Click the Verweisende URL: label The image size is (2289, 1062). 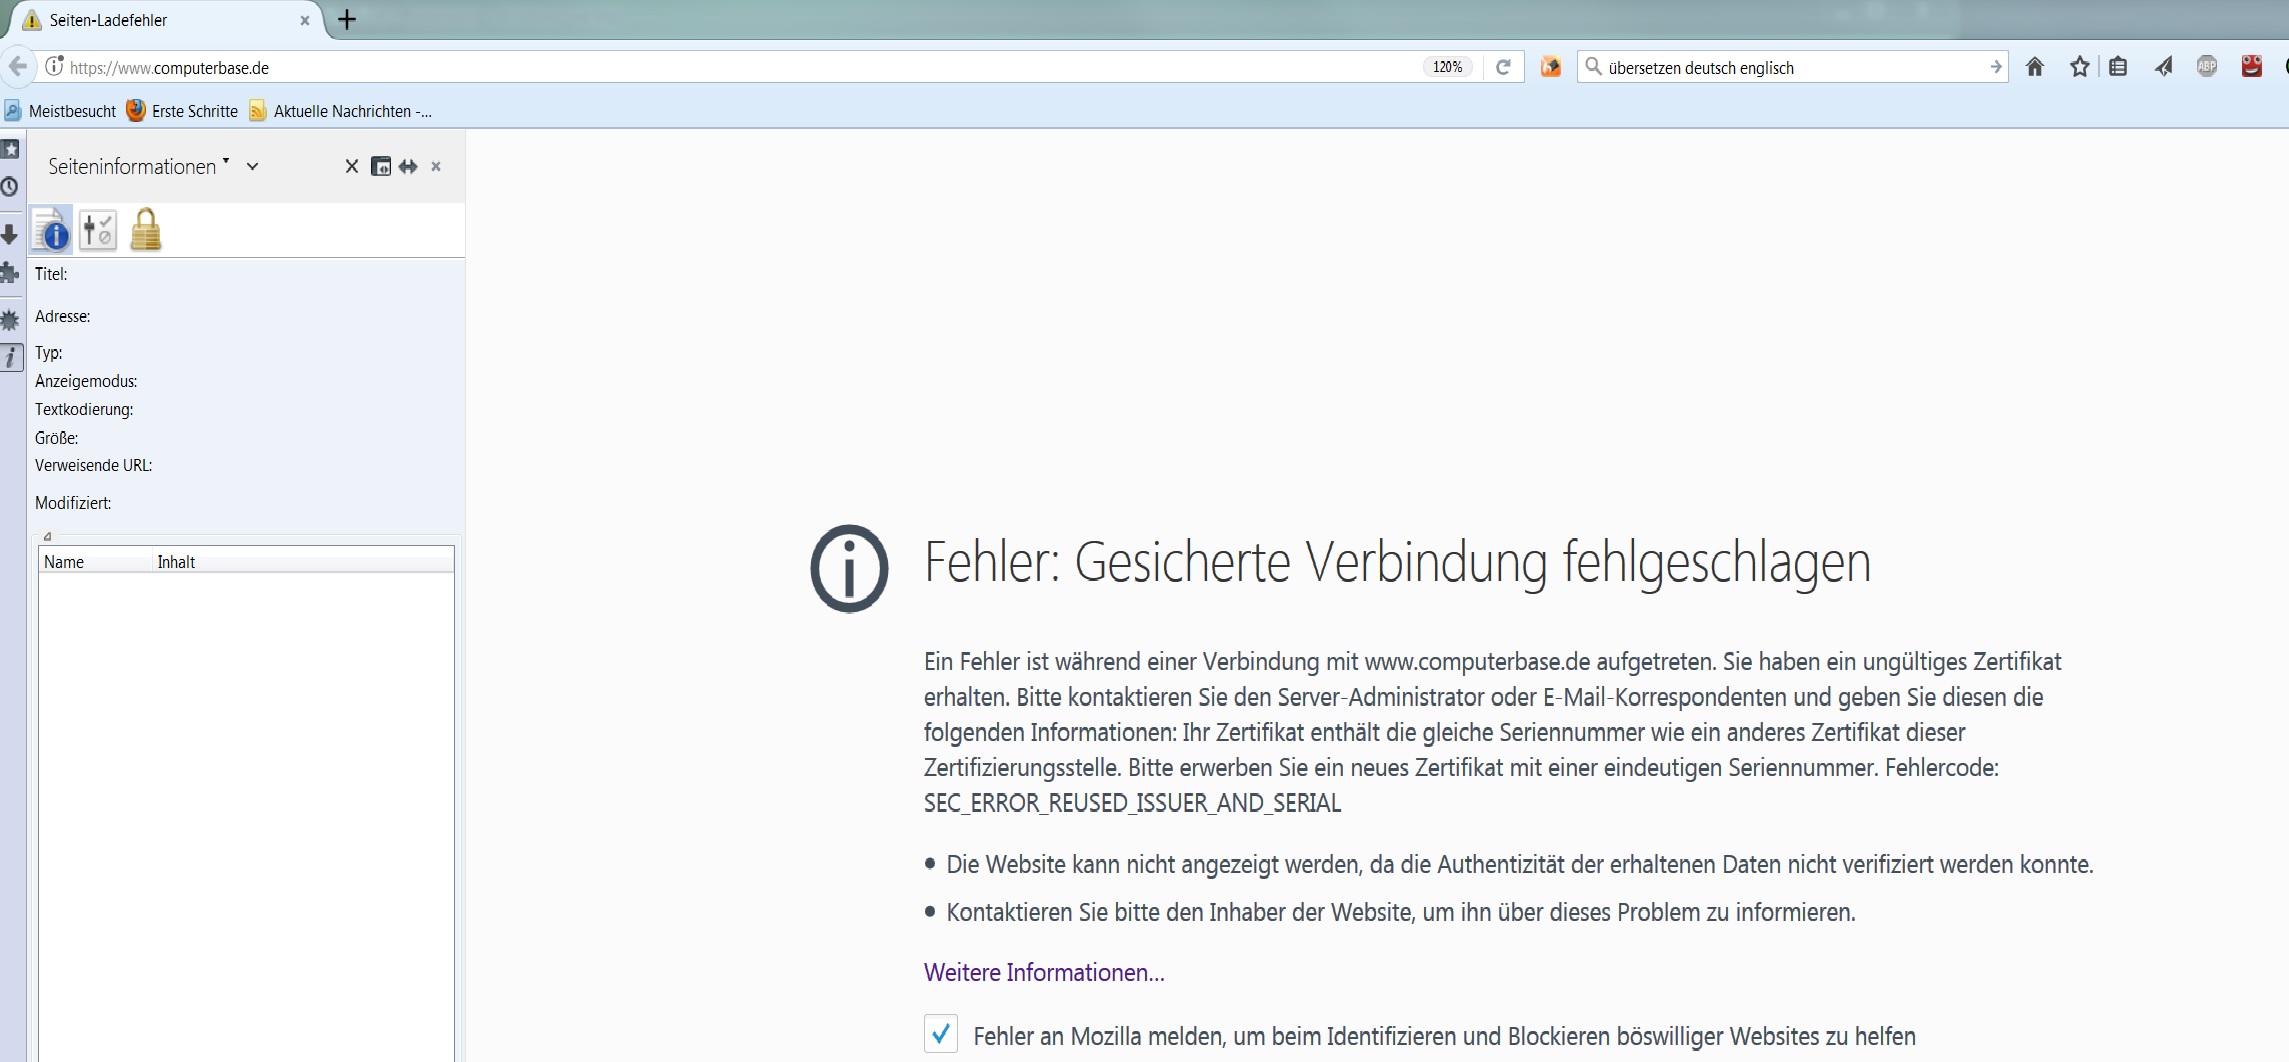point(93,465)
